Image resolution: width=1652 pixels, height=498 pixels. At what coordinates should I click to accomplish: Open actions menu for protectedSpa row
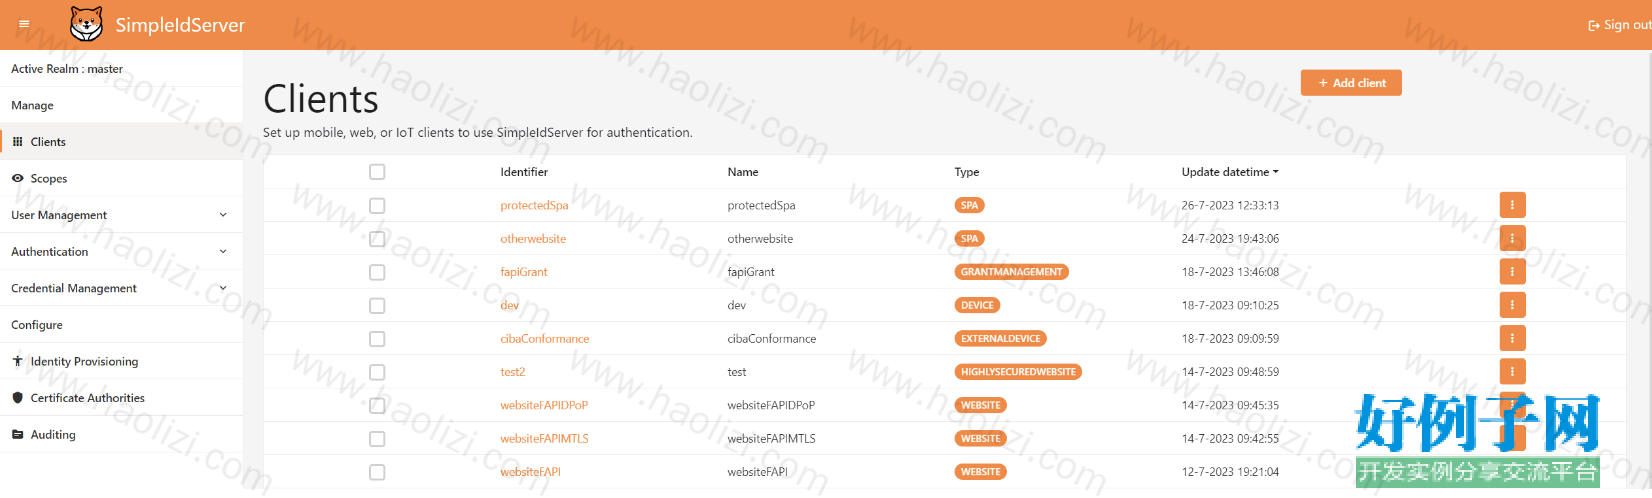[x=1512, y=205]
